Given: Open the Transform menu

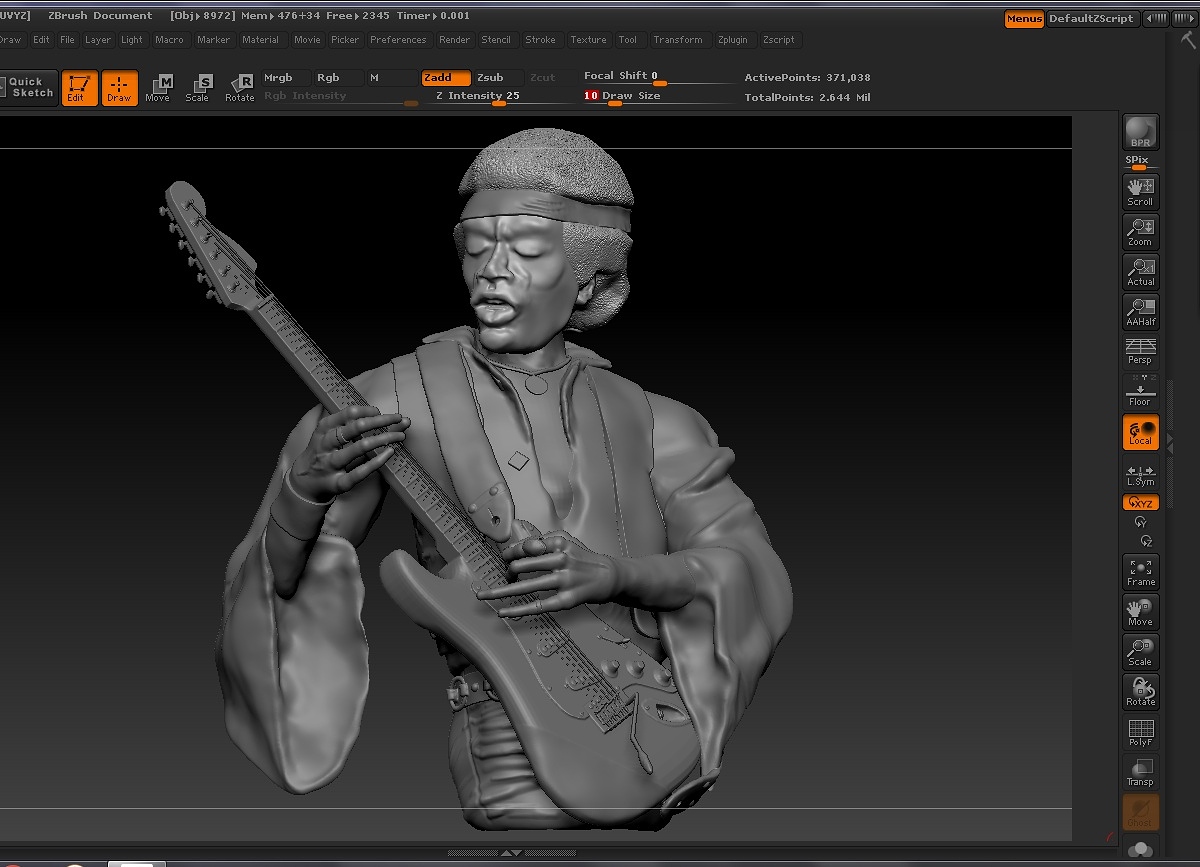Looking at the screenshot, I should pyautogui.click(x=678, y=40).
